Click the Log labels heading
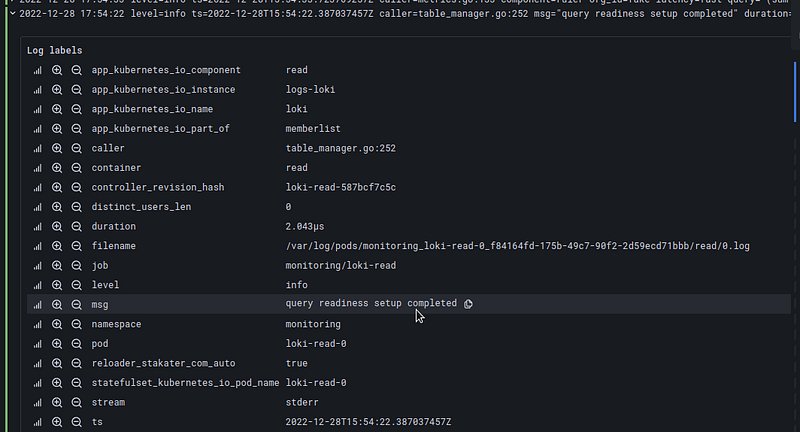This screenshot has height=432, width=800. point(55,50)
